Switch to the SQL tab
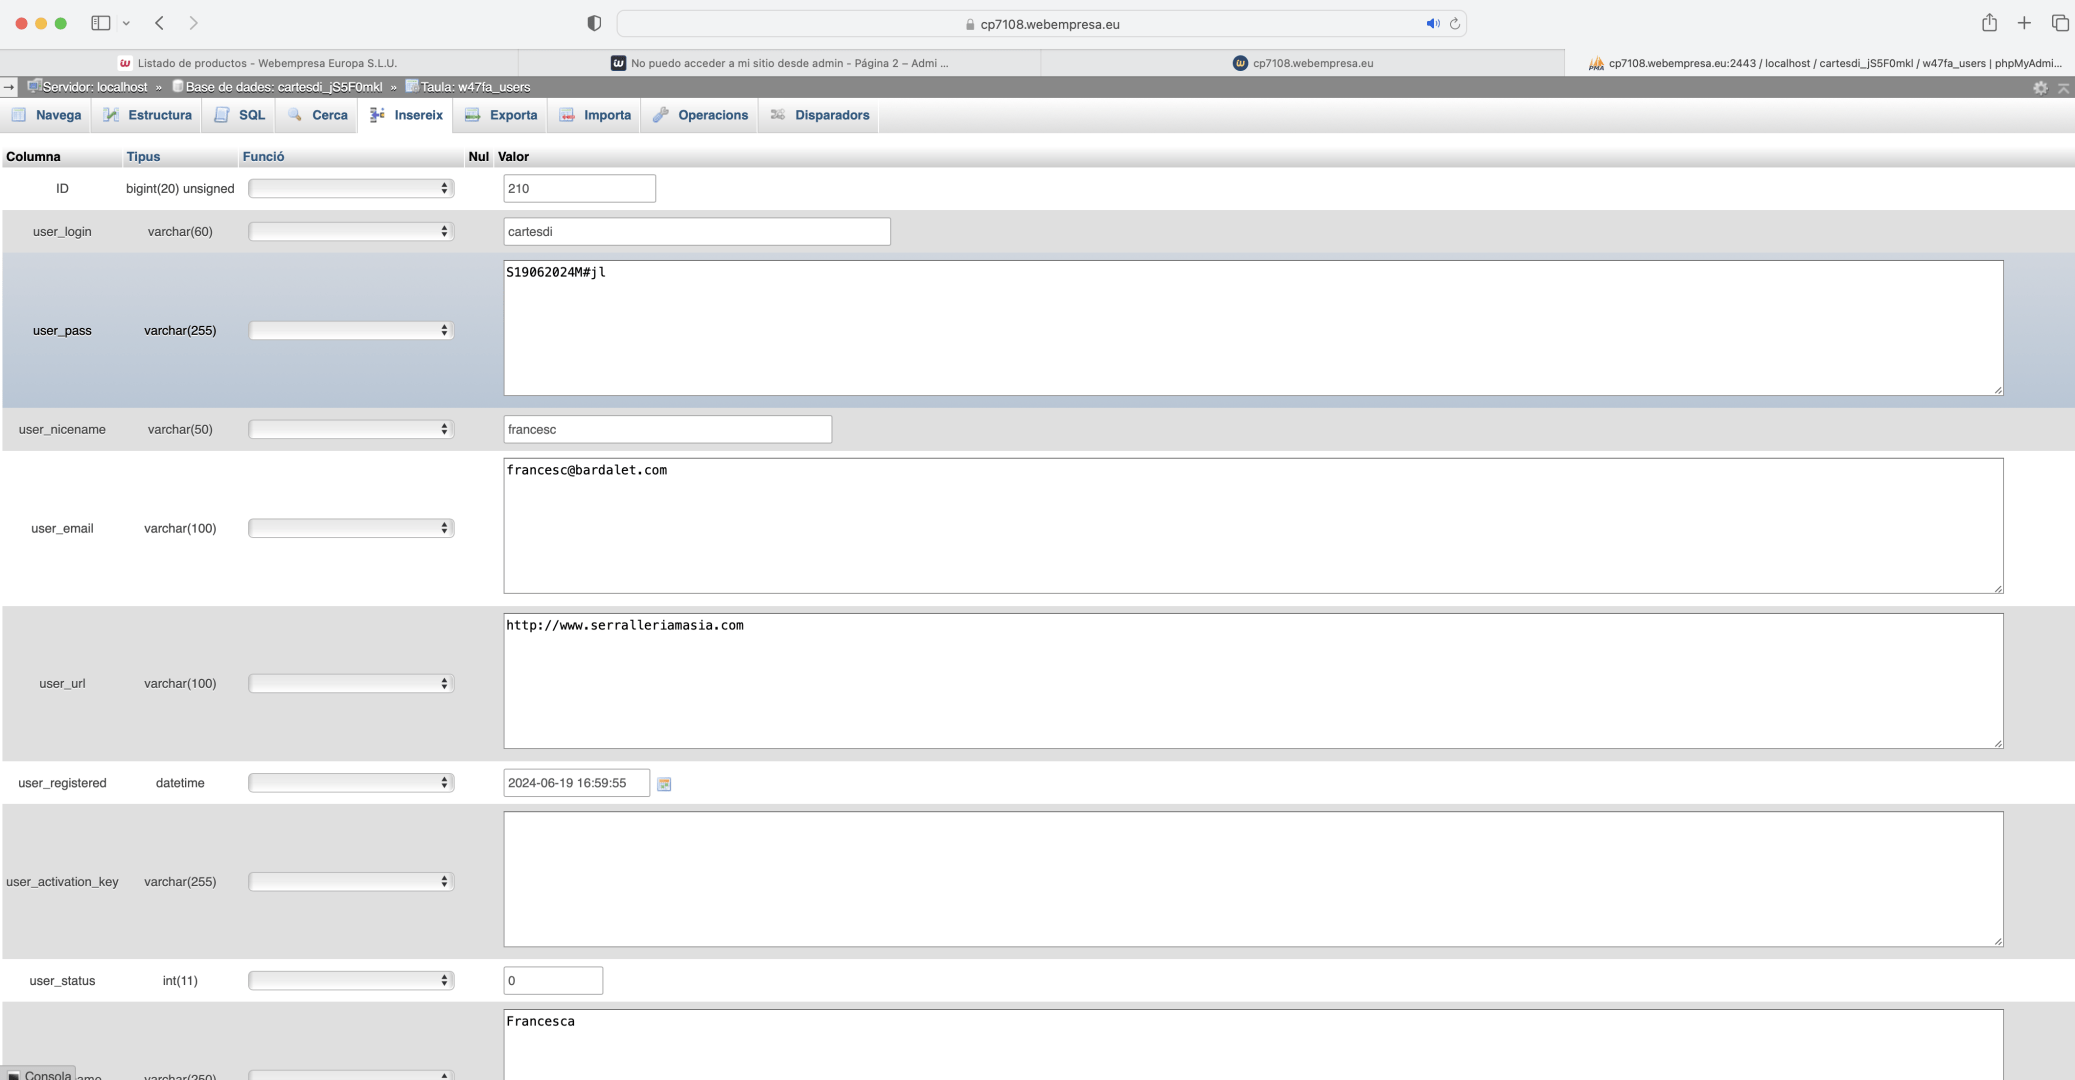This screenshot has width=2075, height=1080. click(x=240, y=115)
